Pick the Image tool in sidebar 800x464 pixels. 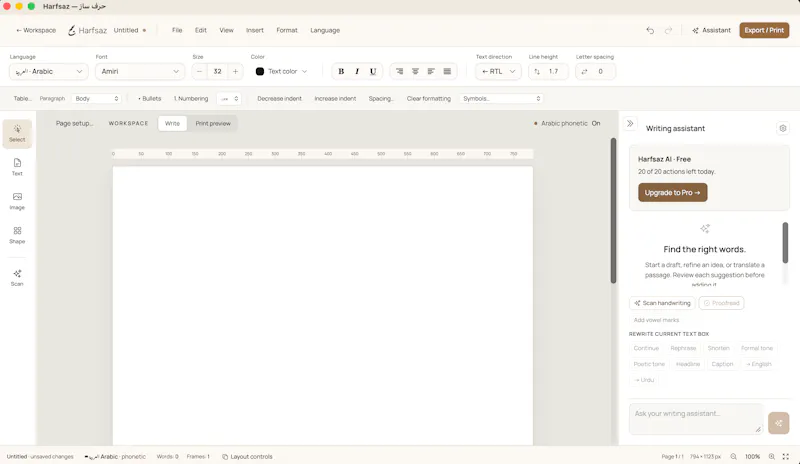pyautogui.click(x=17, y=201)
